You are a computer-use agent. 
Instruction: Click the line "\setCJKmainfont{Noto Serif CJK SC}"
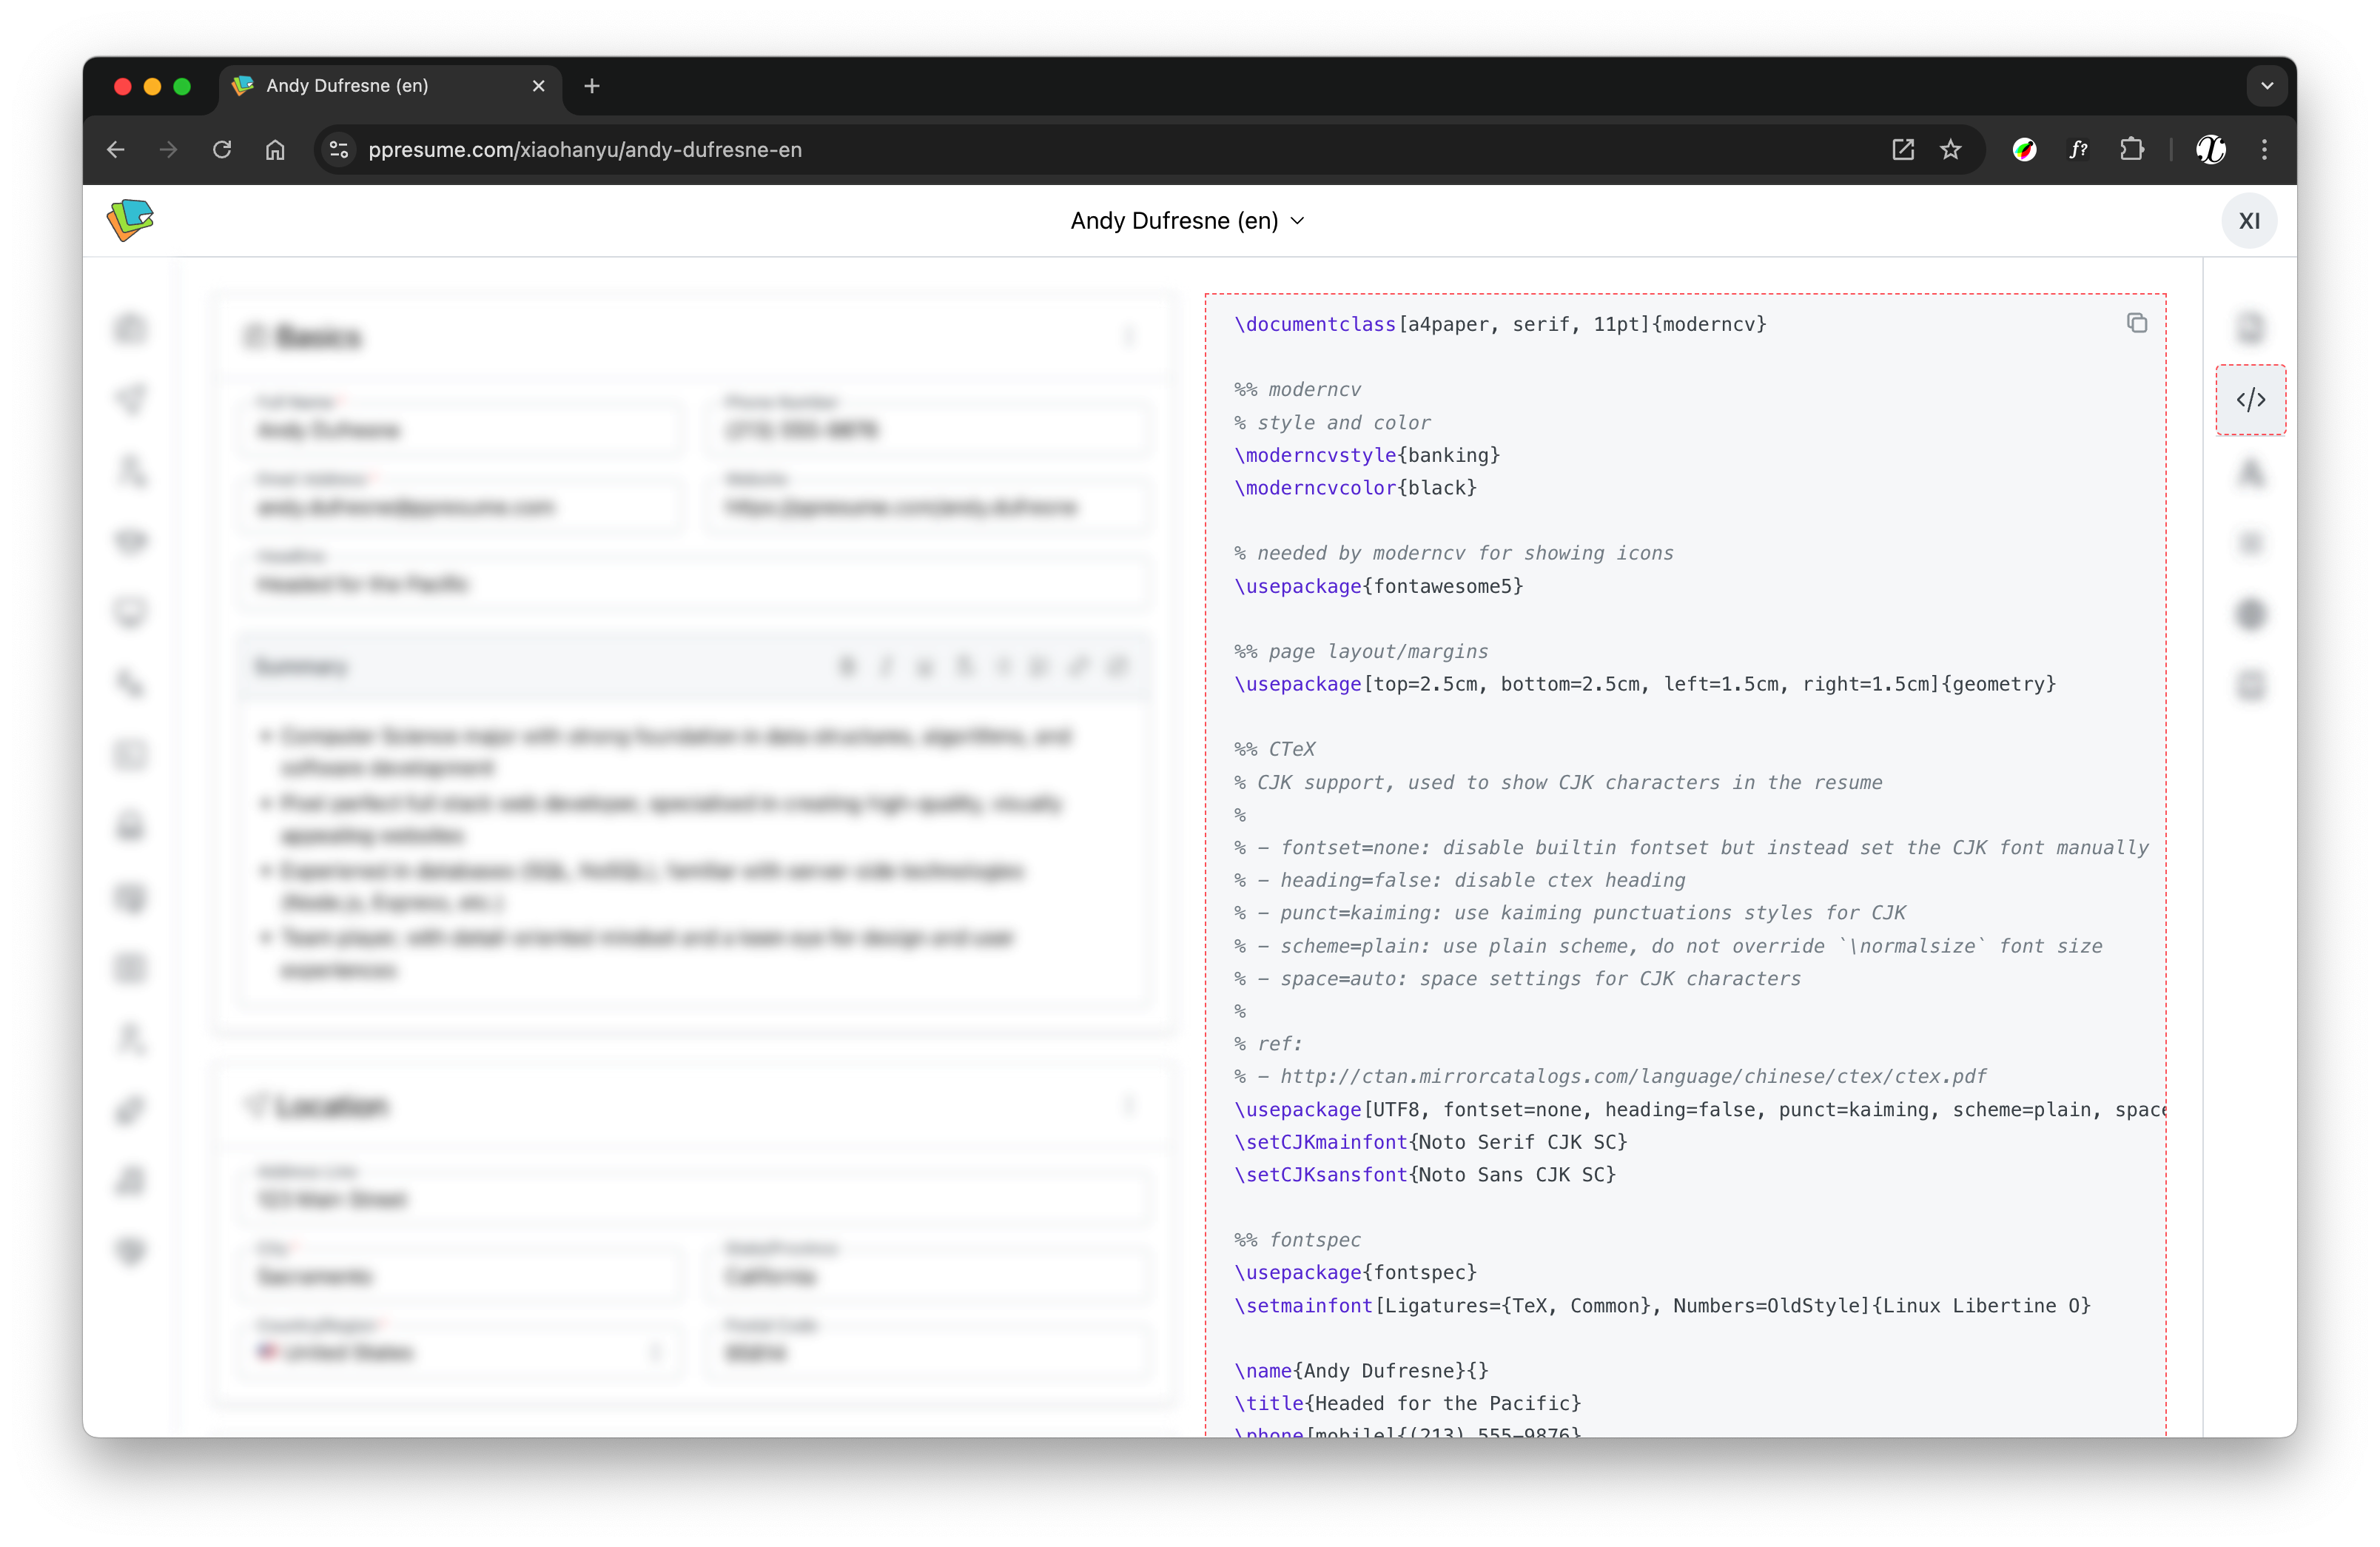click(1431, 1142)
